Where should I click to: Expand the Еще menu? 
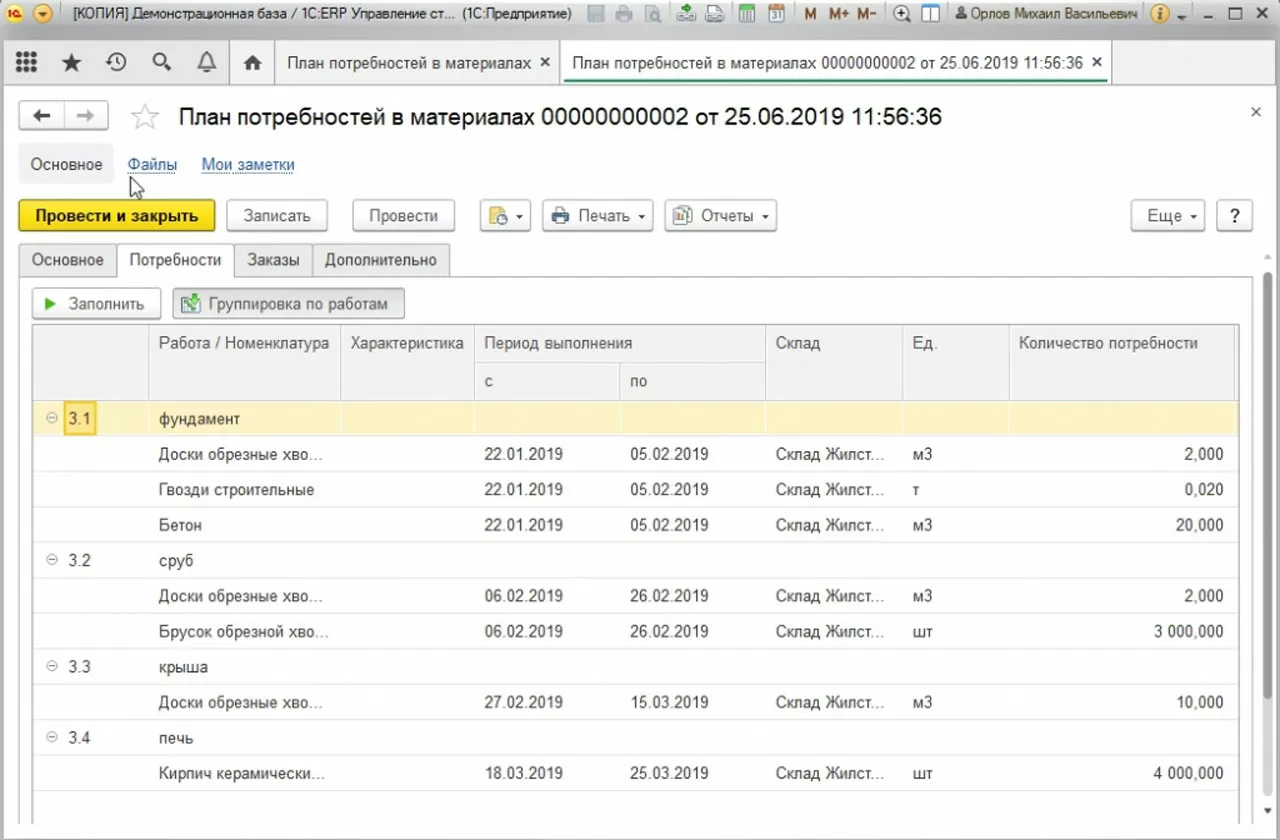tap(1167, 216)
